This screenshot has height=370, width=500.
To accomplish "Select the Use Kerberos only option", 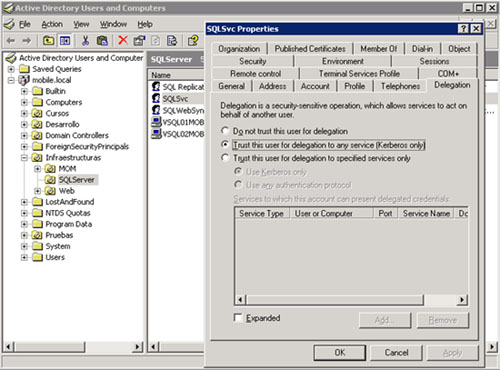I will (238, 171).
